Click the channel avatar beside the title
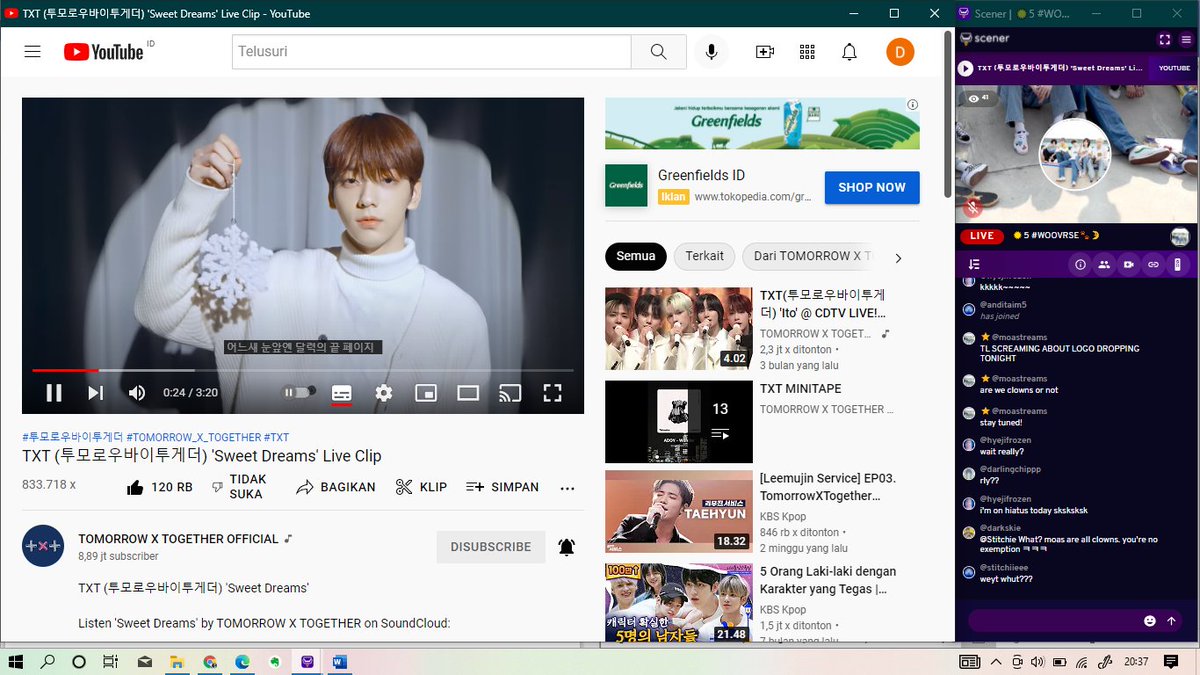1200x675 pixels. click(43, 546)
